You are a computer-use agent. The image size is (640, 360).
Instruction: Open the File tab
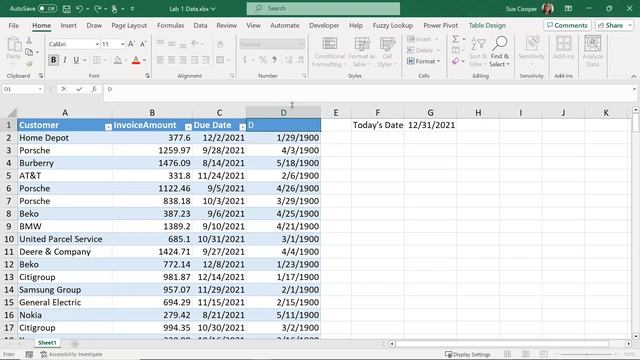click(13, 25)
